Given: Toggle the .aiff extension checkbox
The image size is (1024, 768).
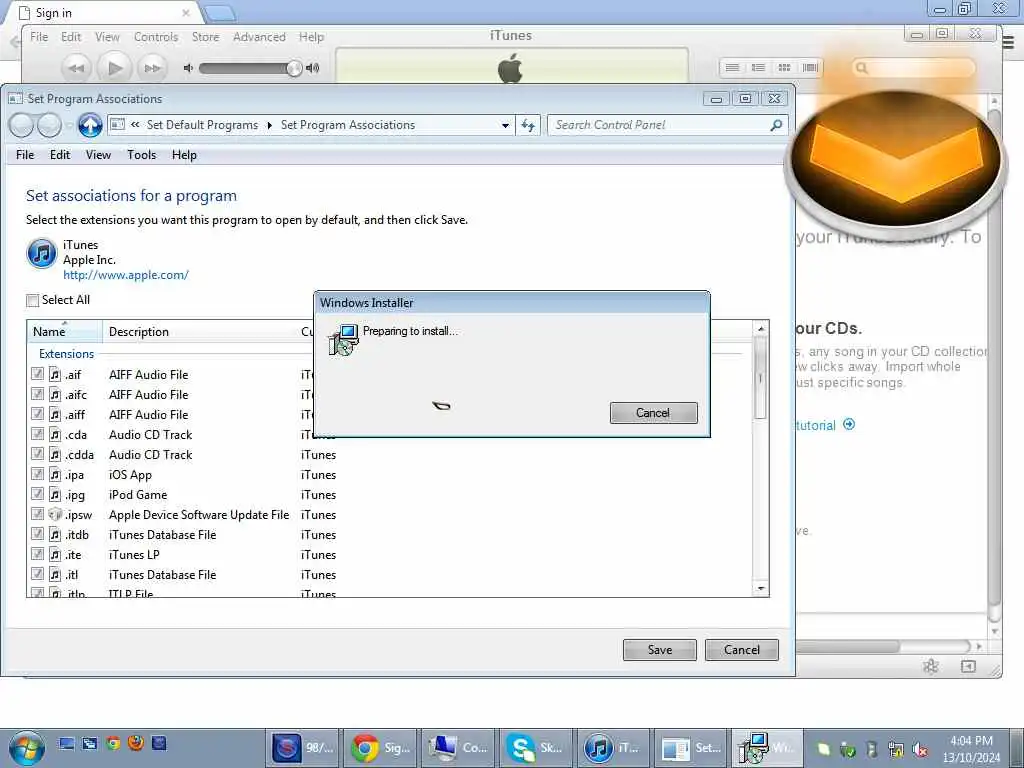Looking at the screenshot, I should [37, 414].
